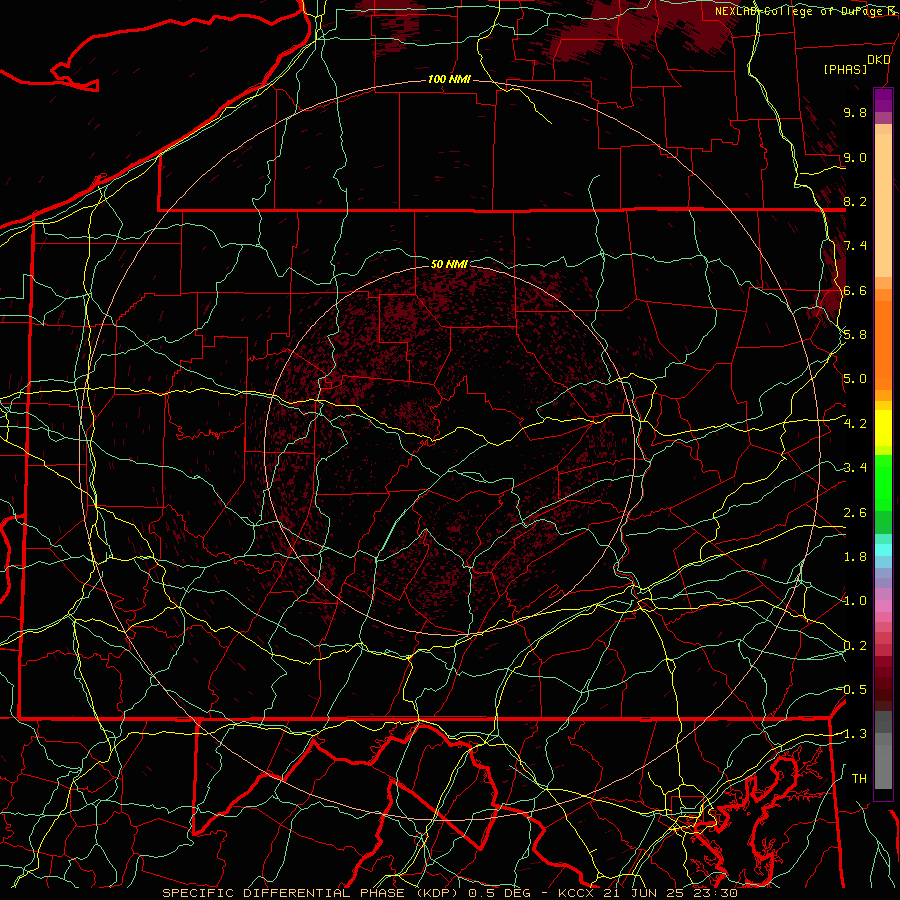Click the KCCX radar site identifier
The image size is (900, 900).
pos(576,893)
